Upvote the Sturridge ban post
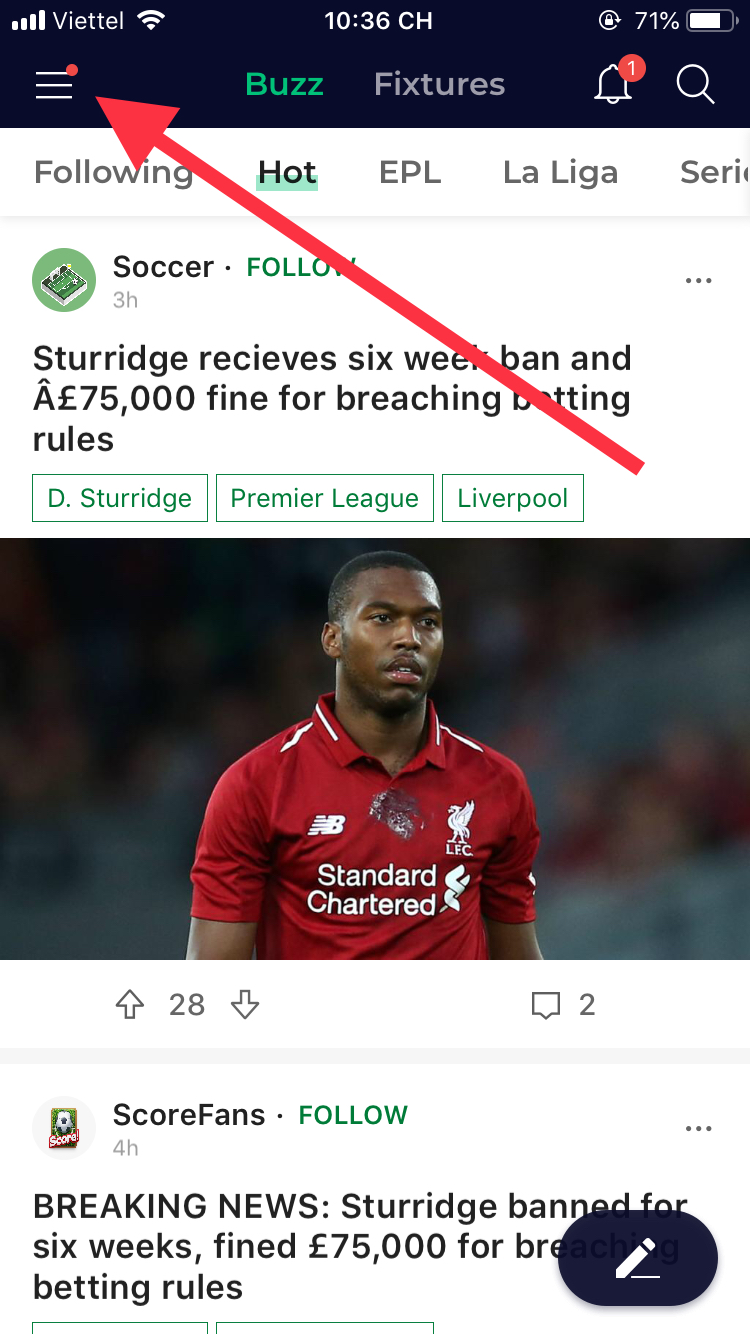750x1334 pixels. (x=130, y=1005)
